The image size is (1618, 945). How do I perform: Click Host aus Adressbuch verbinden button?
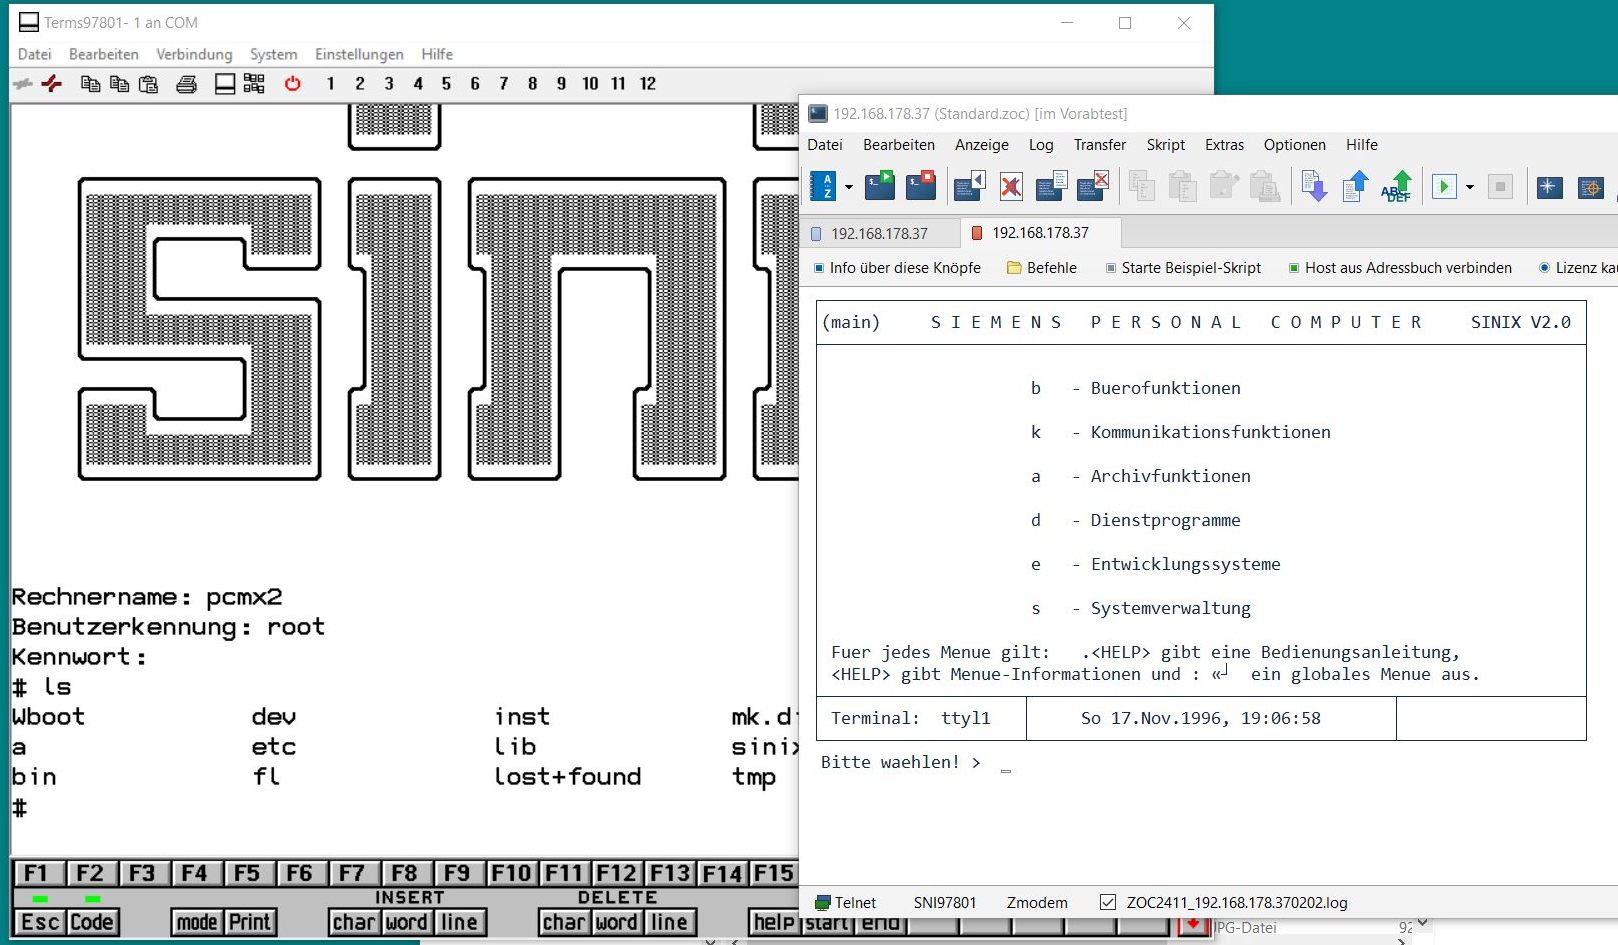pyautogui.click(x=1399, y=268)
